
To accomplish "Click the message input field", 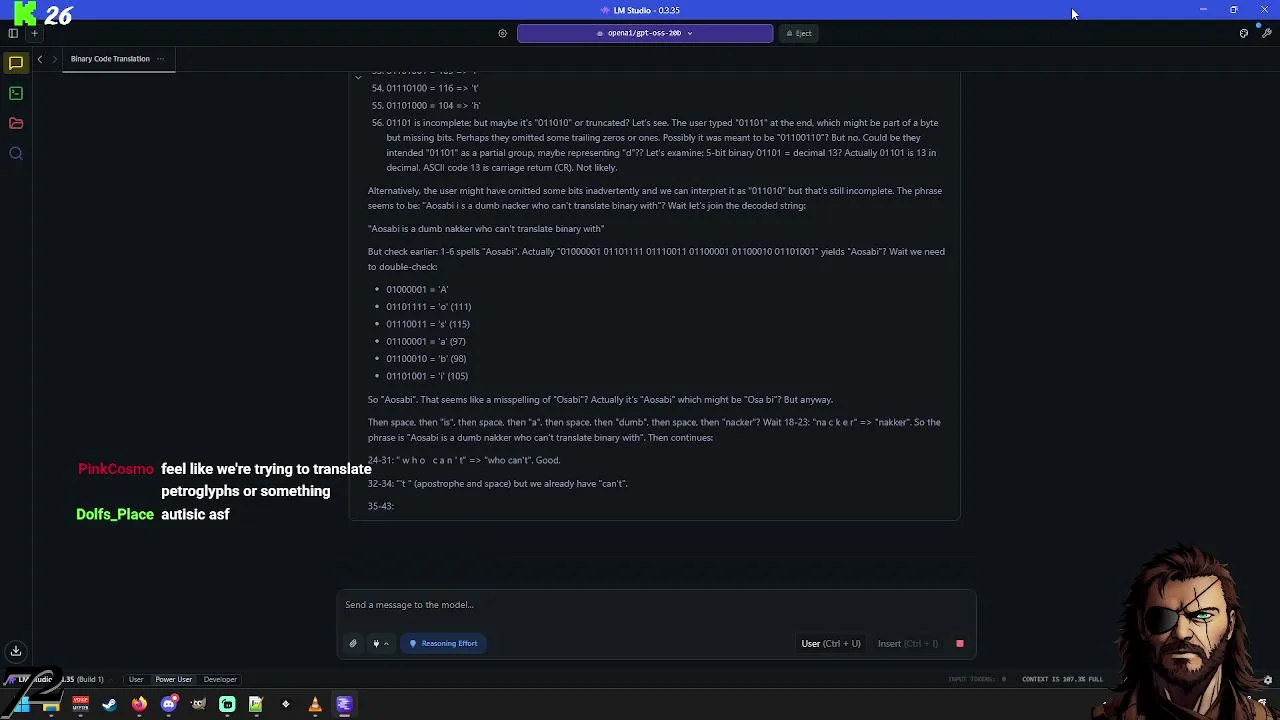I will pos(655,605).
